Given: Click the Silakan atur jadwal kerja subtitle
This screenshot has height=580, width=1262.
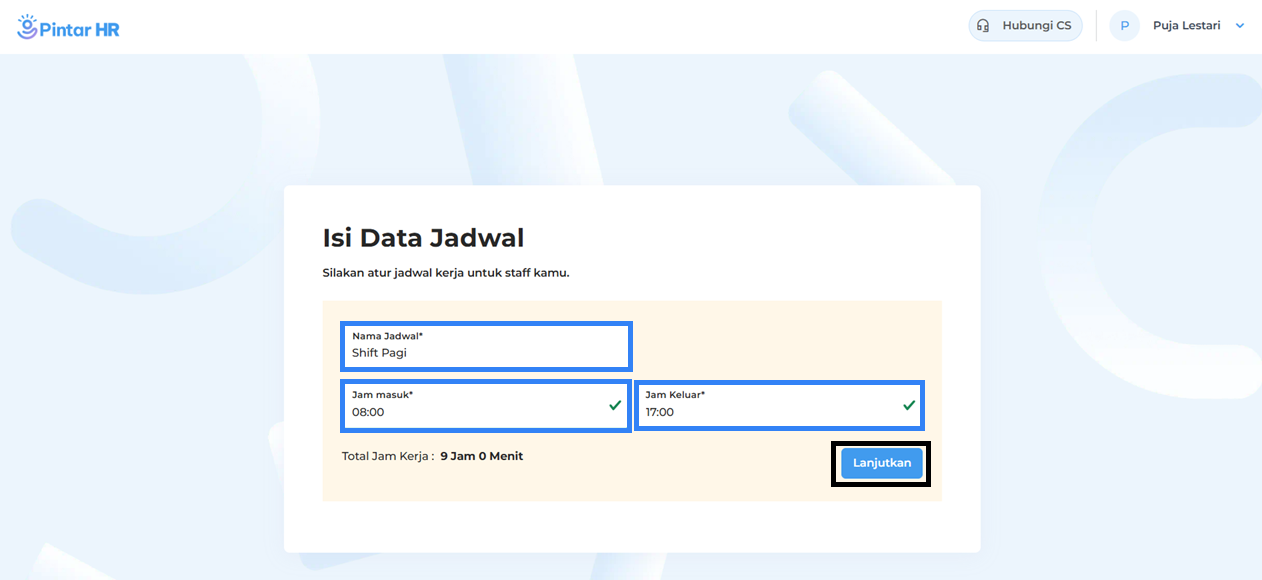Looking at the screenshot, I should tap(446, 272).
